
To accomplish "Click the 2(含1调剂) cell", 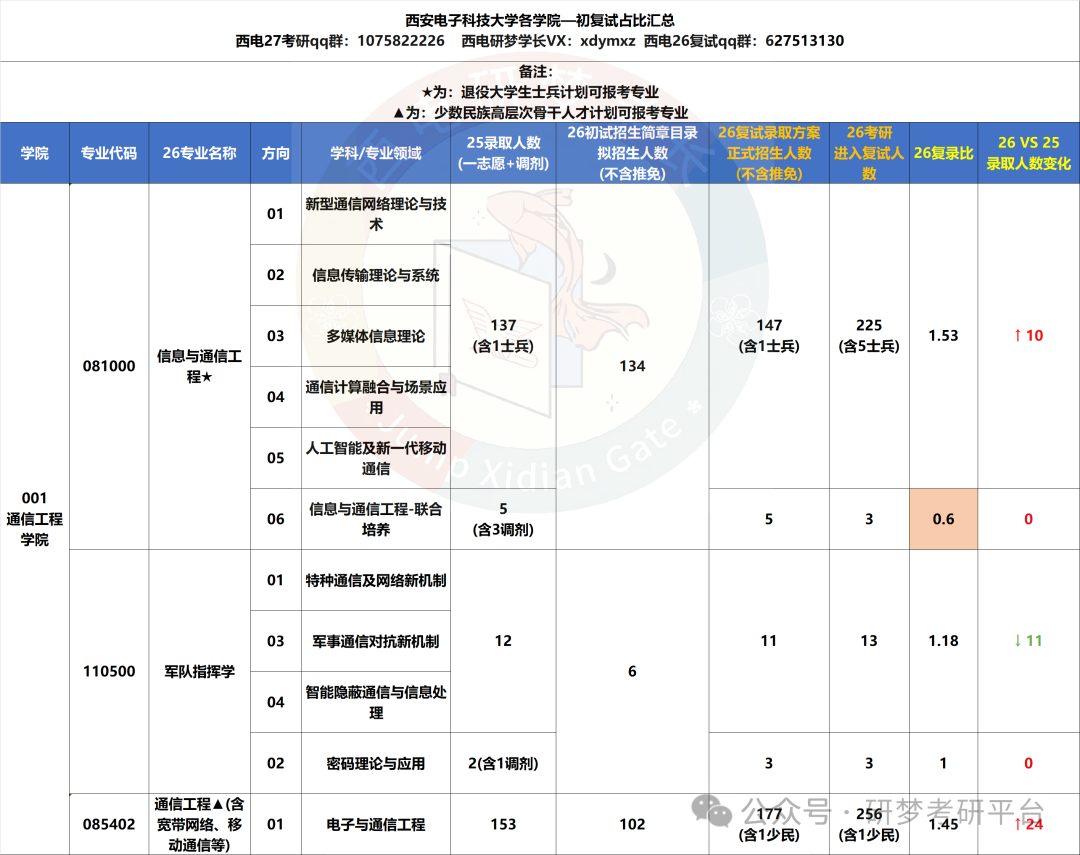I will (x=503, y=763).
